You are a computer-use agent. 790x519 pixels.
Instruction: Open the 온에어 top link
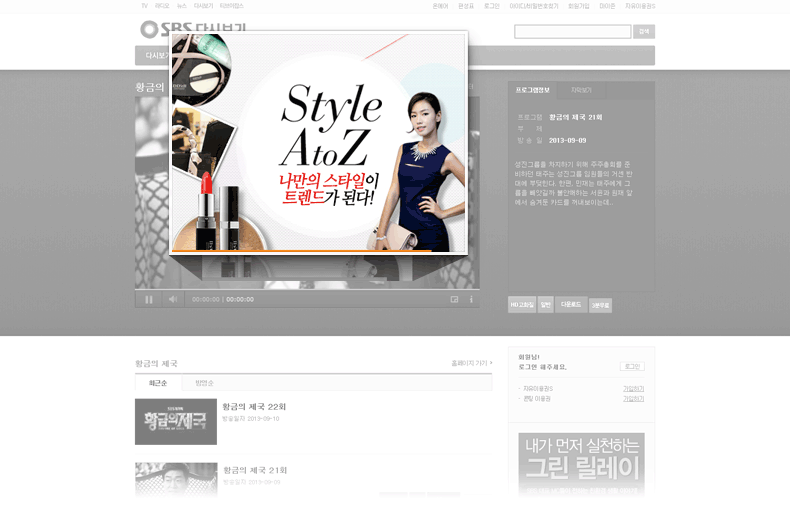(x=440, y=6)
